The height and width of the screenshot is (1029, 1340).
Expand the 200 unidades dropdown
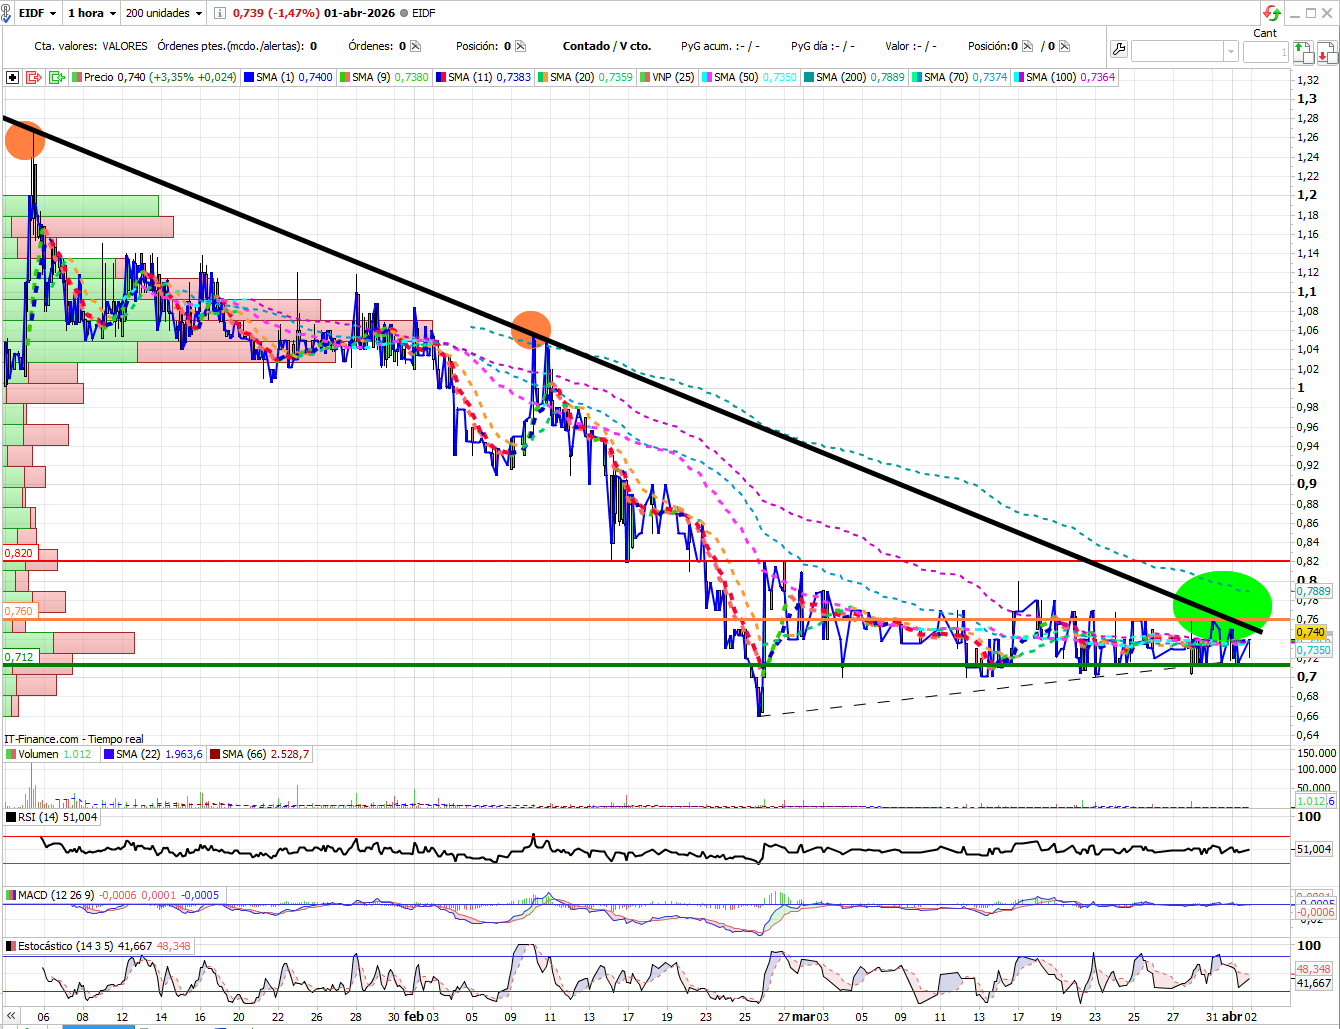(x=164, y=13)
